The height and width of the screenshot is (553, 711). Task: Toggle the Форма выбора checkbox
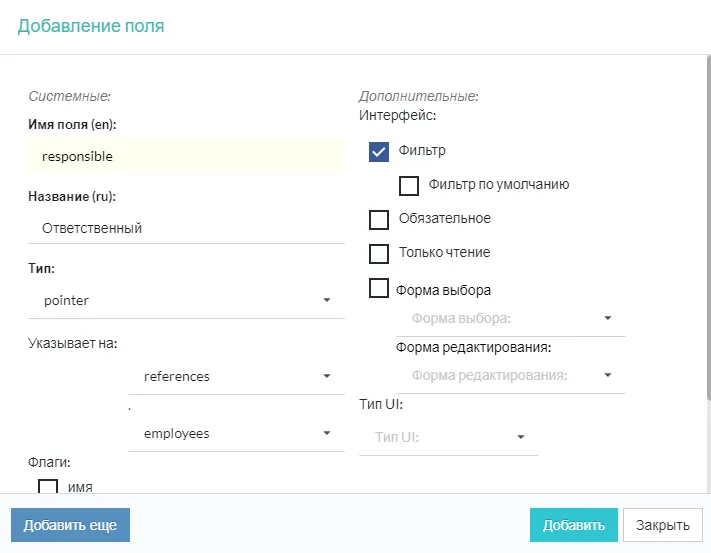click(379, 289)
